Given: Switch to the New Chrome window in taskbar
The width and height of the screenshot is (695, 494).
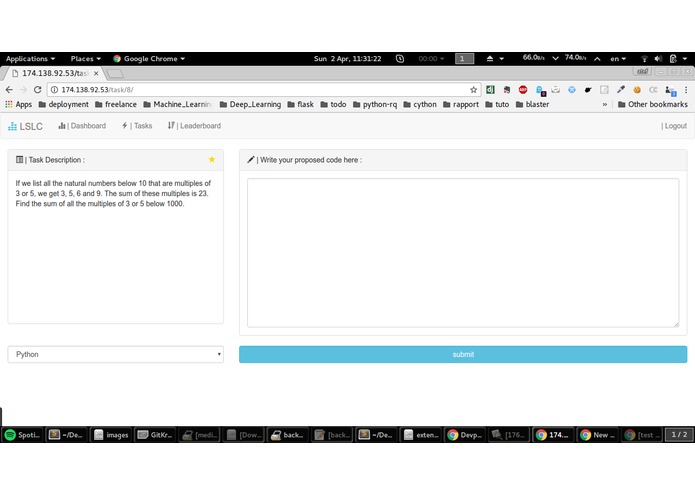Looking at the screenshot, I should pyautogui.click(x=598, y=435).
